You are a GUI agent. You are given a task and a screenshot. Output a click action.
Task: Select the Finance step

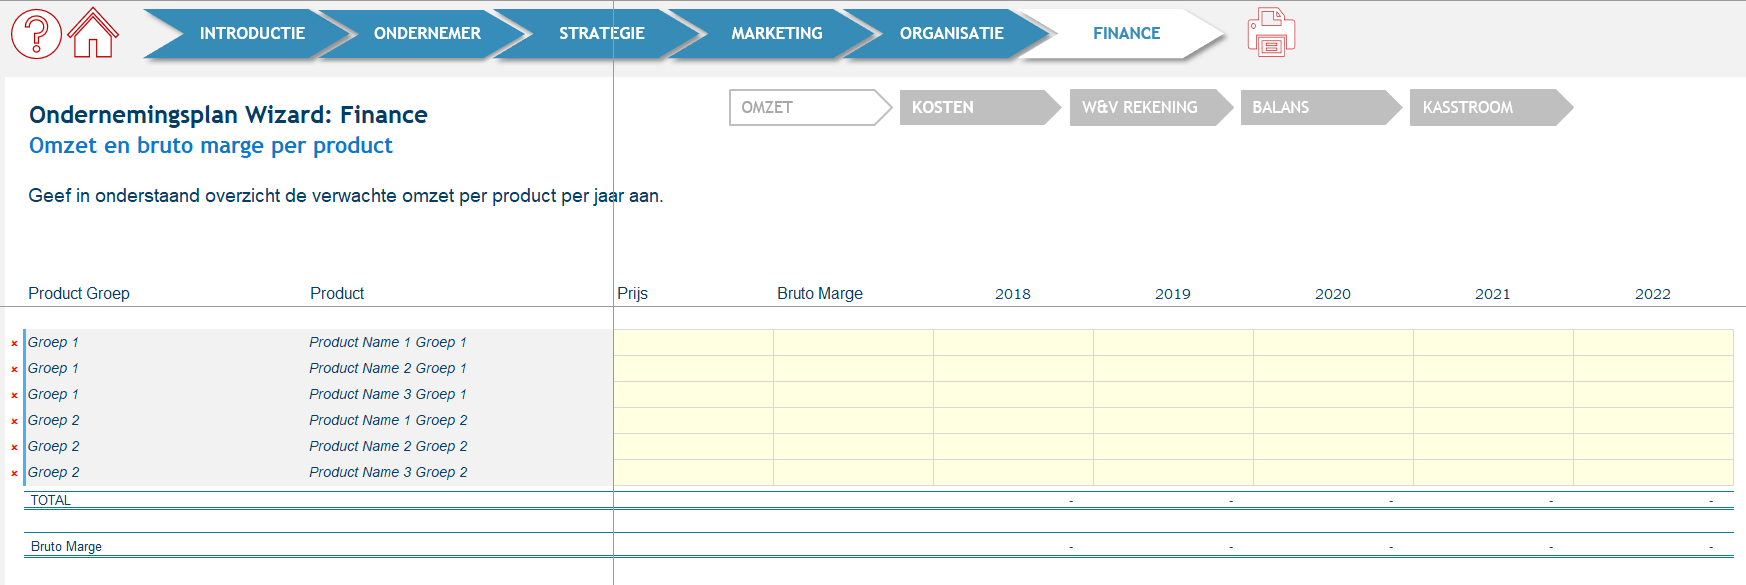[x=1126, y=33]
